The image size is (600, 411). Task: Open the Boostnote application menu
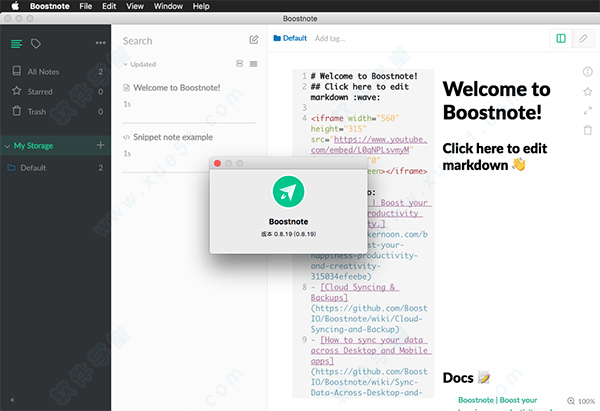(50, 6)
